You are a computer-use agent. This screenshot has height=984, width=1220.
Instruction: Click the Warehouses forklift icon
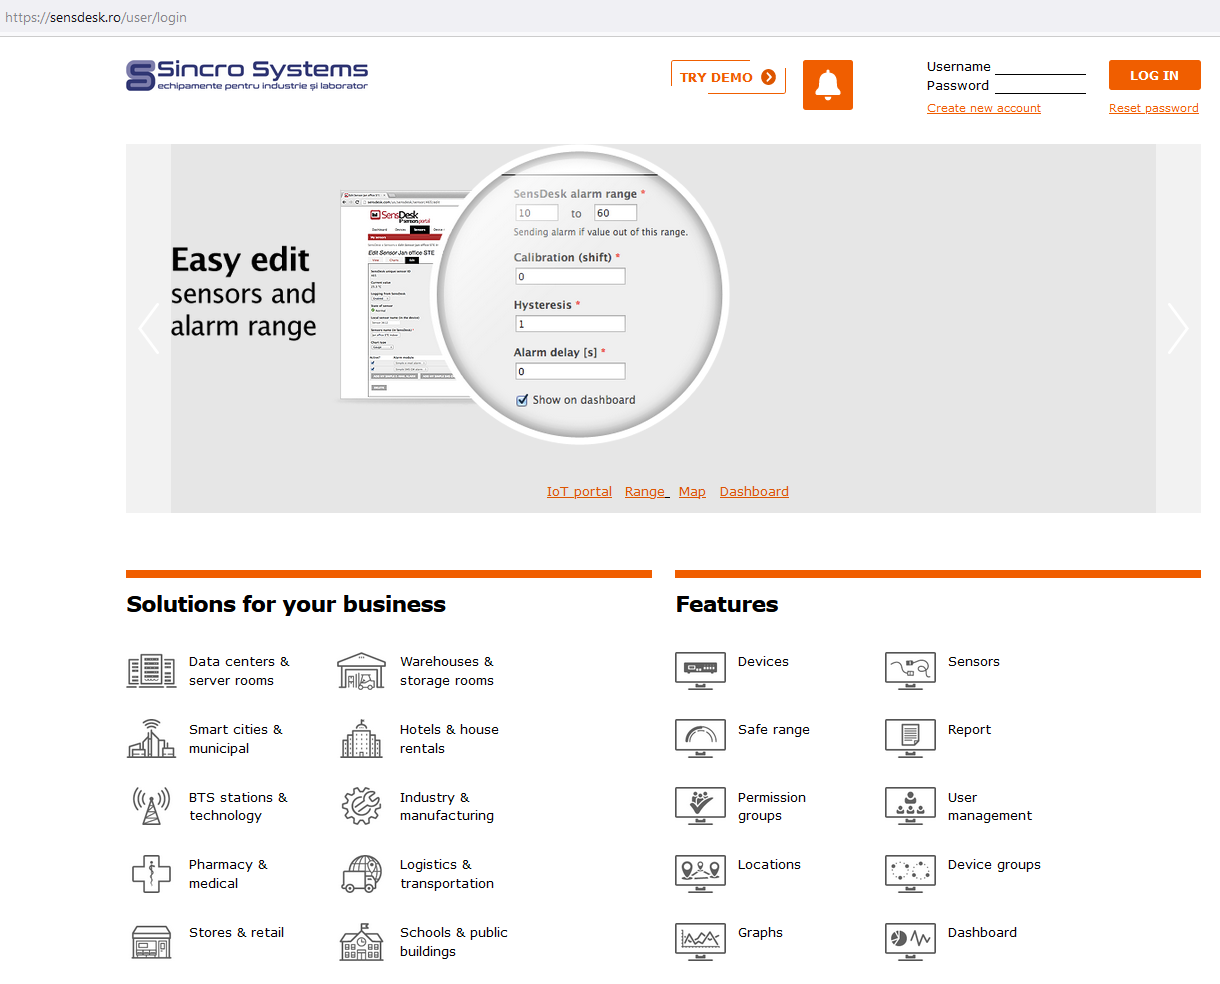click(x=361, y=671)
